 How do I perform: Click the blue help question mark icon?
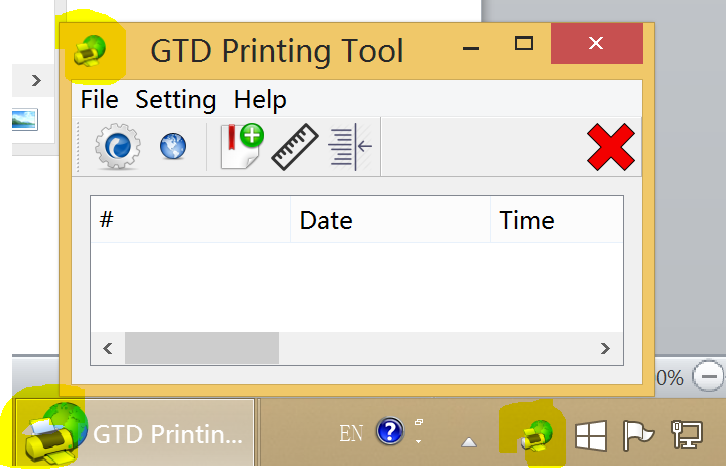(x=390, y=431)
